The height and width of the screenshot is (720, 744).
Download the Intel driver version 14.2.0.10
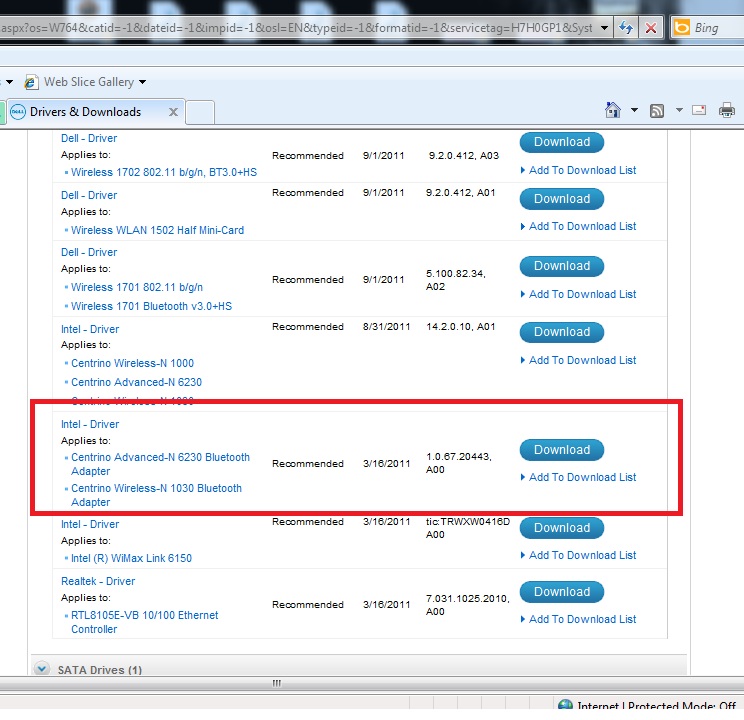click(x=562, y=332)
